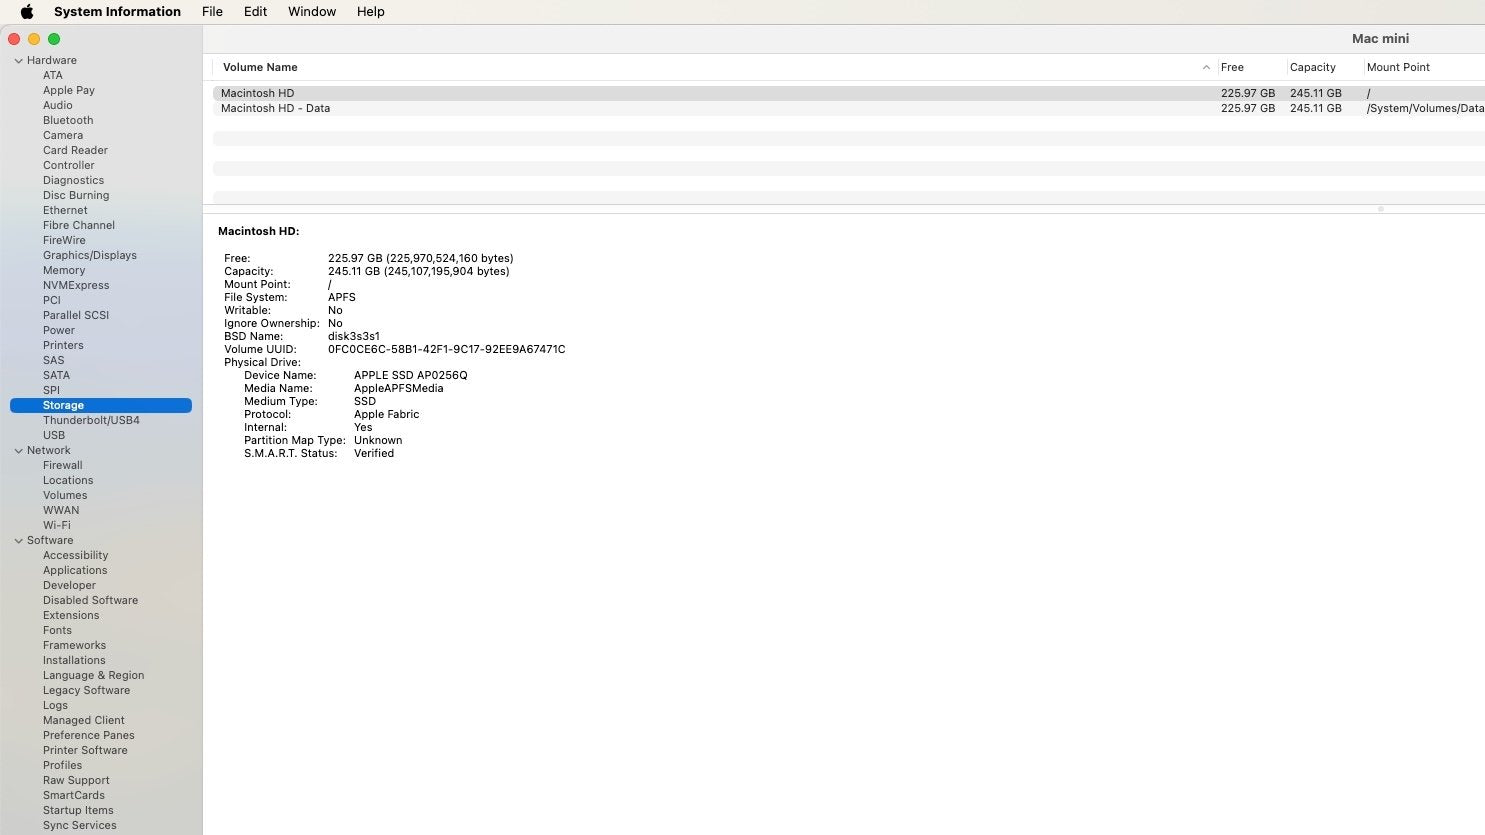Select Wi-Fi under Network
Screen dimensions: 1485x835
pyautogui.click(x=57, y=525)
